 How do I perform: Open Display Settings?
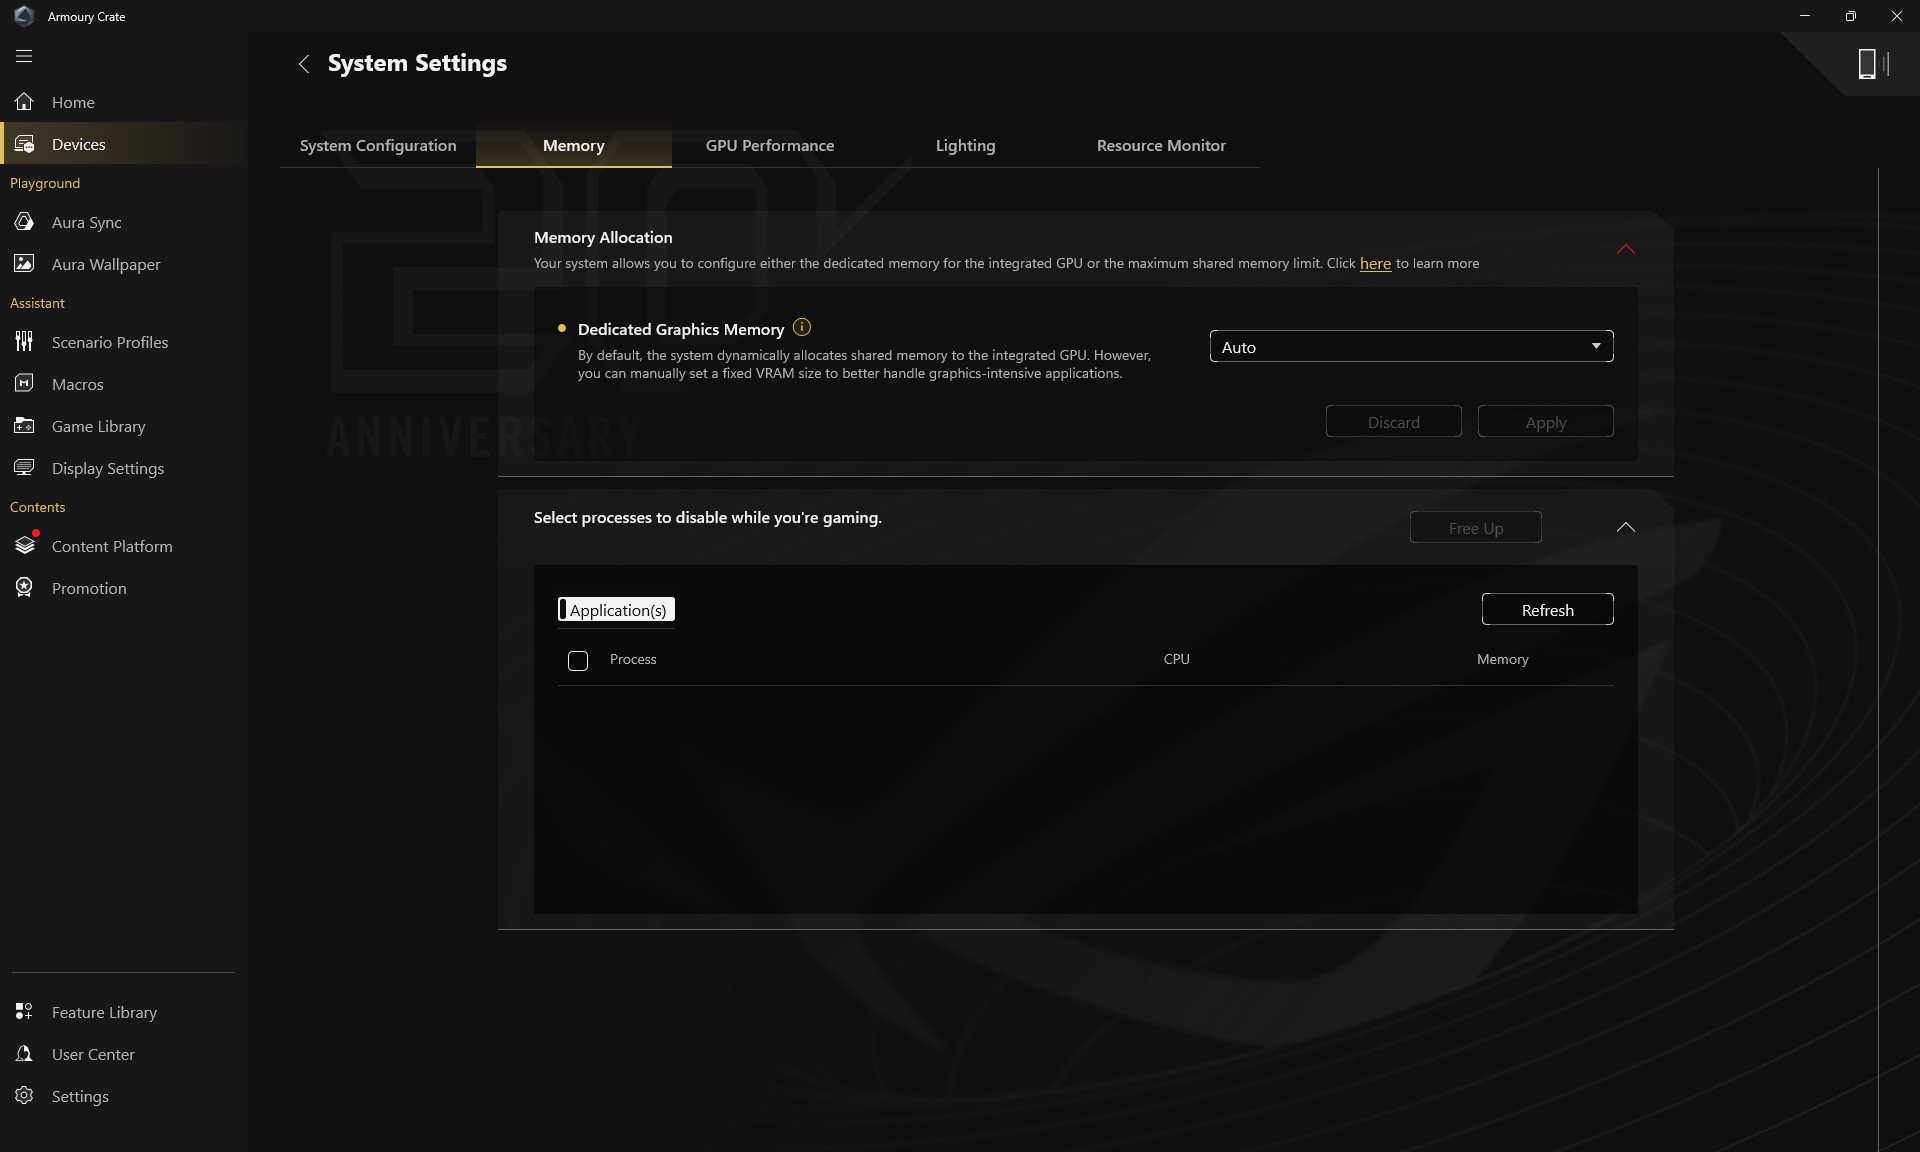(x=124, y=468)
